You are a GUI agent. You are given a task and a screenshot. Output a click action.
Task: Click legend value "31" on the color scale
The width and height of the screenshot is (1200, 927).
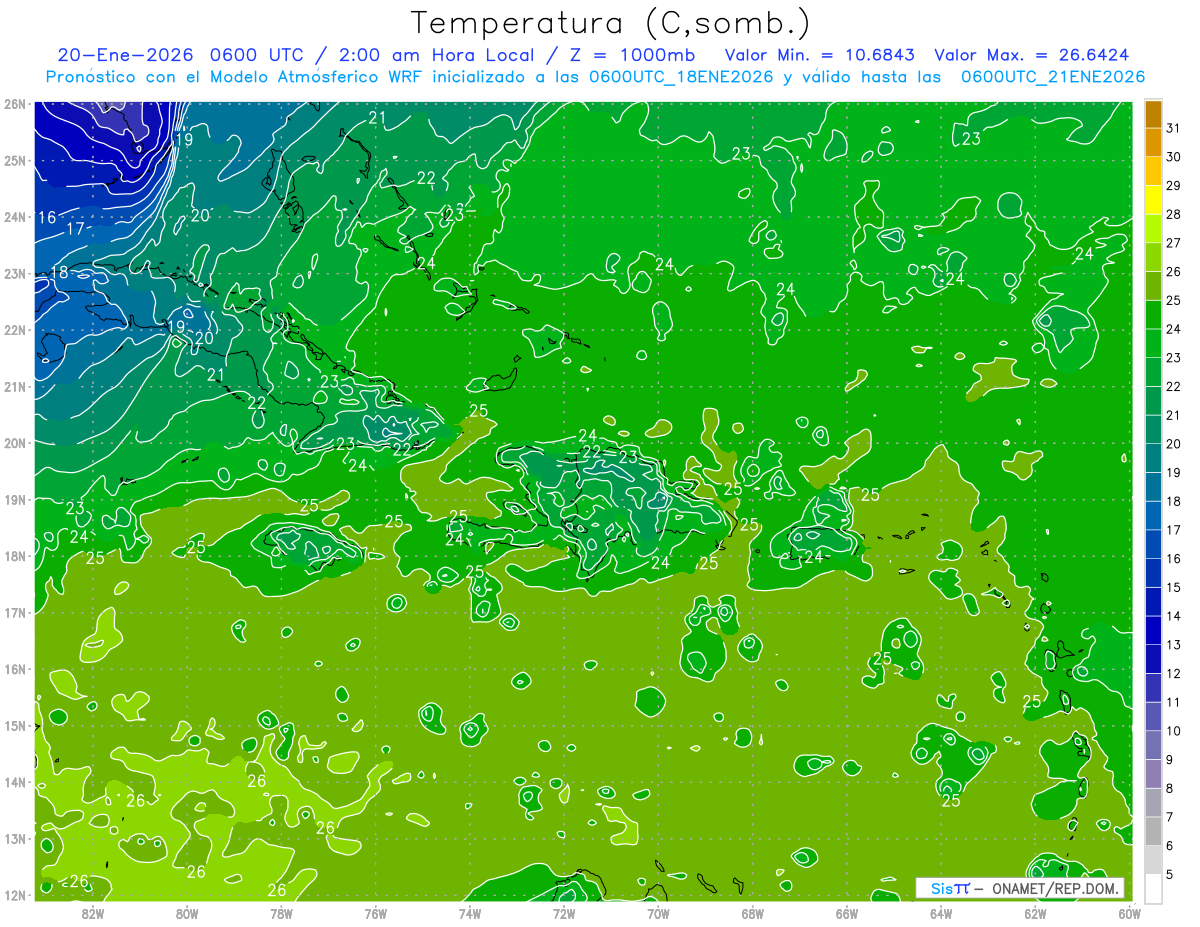pyautogui.click(x=1174, y=127)
